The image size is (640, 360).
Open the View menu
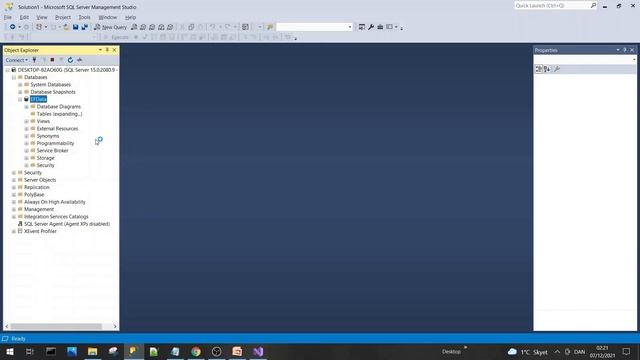tap(42, 17)
